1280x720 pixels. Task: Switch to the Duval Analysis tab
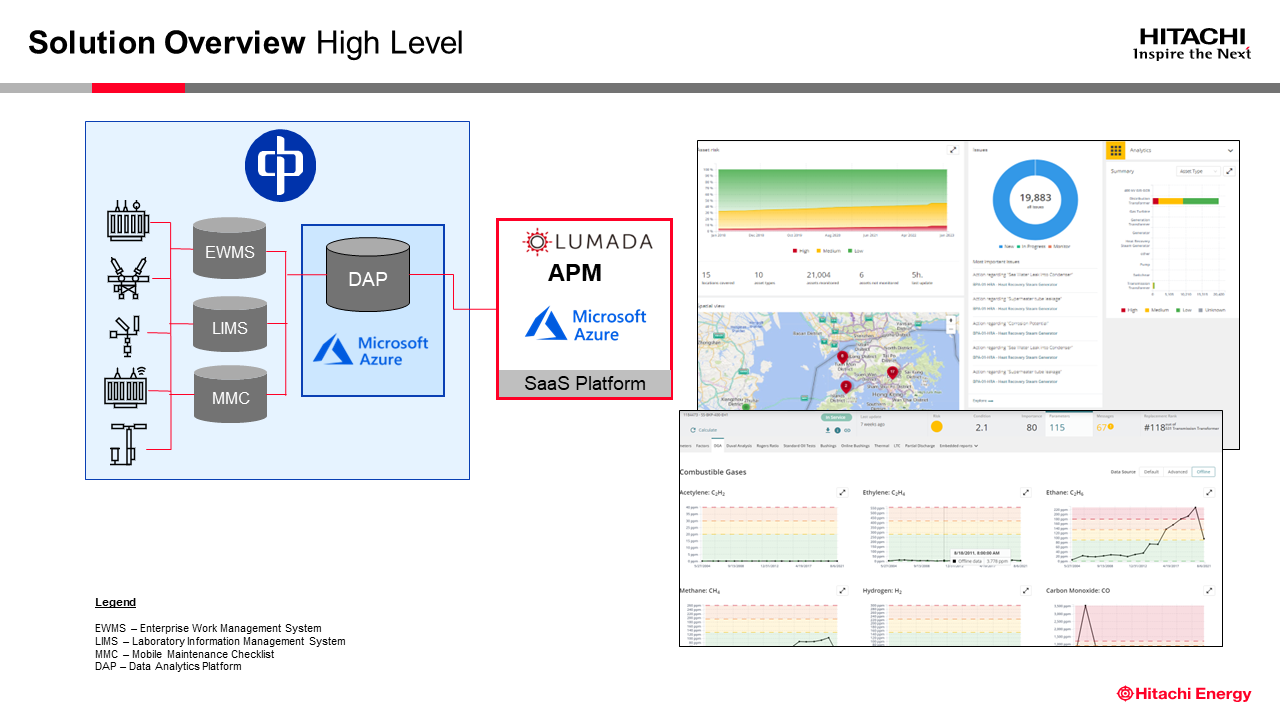[739, 446]
